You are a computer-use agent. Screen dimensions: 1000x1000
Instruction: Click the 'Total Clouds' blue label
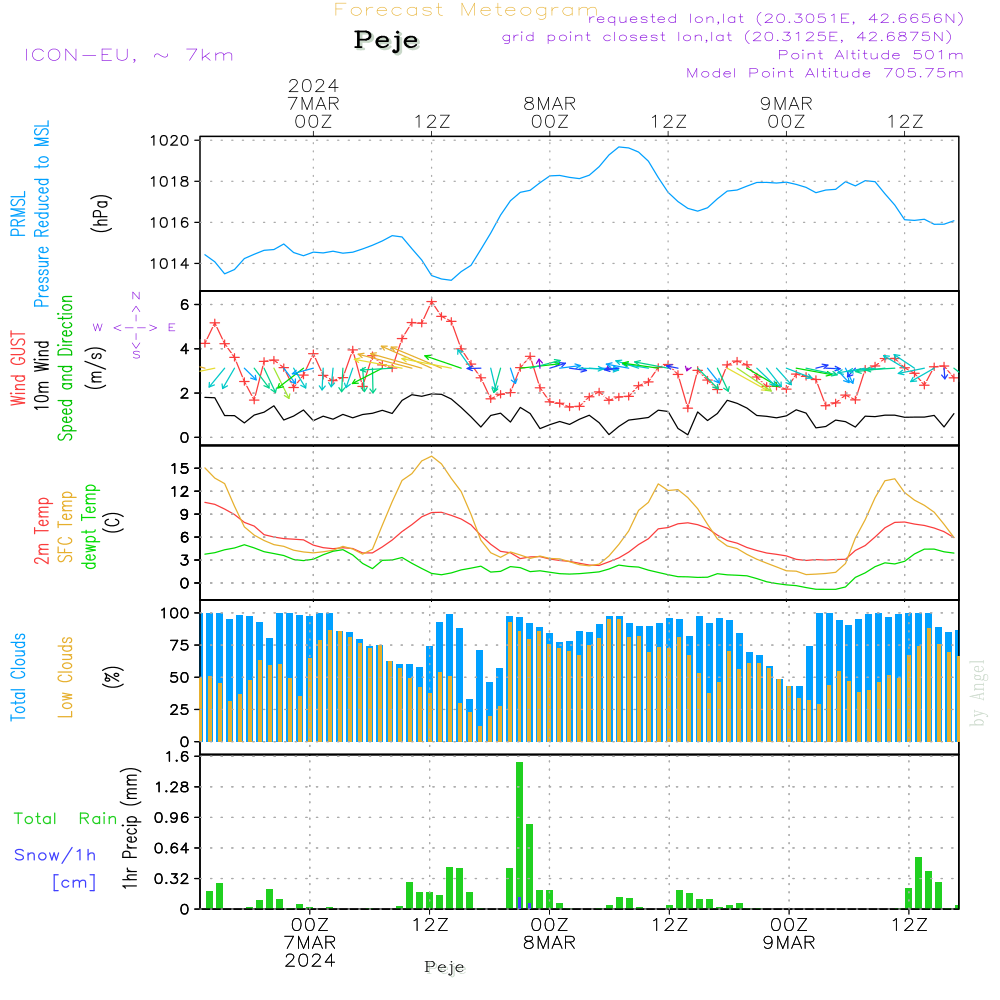coord(18,677)
